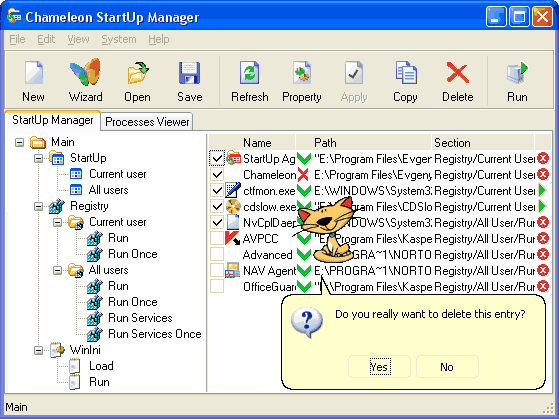Select Run under WinIni

click(99, 382)
